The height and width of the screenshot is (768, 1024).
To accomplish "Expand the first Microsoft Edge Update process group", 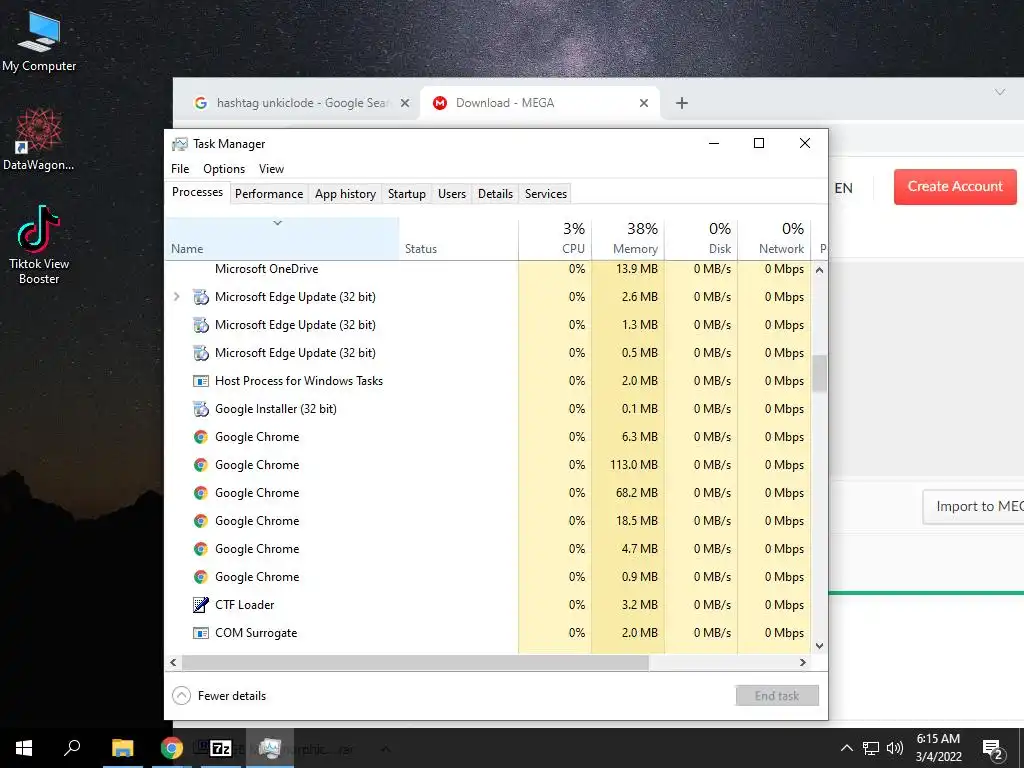I will click(176, 296).
